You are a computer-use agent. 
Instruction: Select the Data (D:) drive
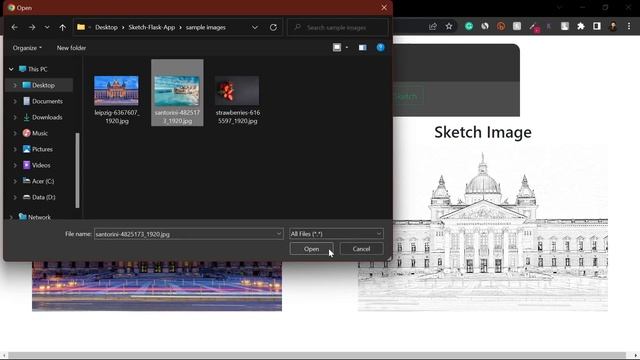tap(43, 197)
